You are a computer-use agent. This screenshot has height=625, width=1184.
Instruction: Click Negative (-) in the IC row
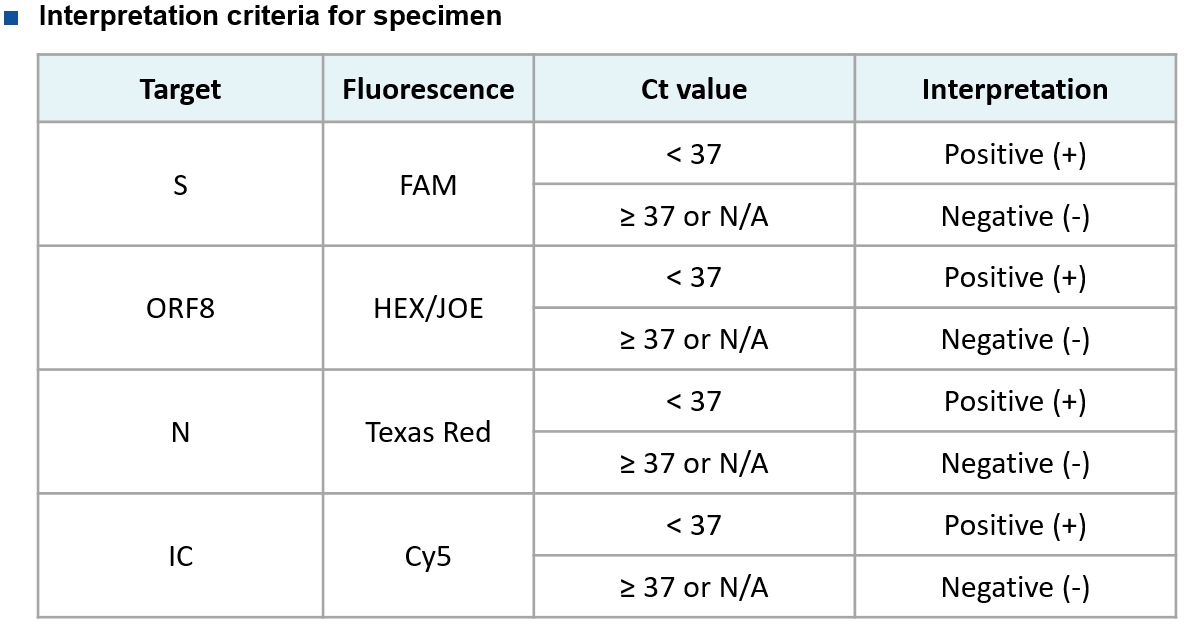click(1015, 587)
